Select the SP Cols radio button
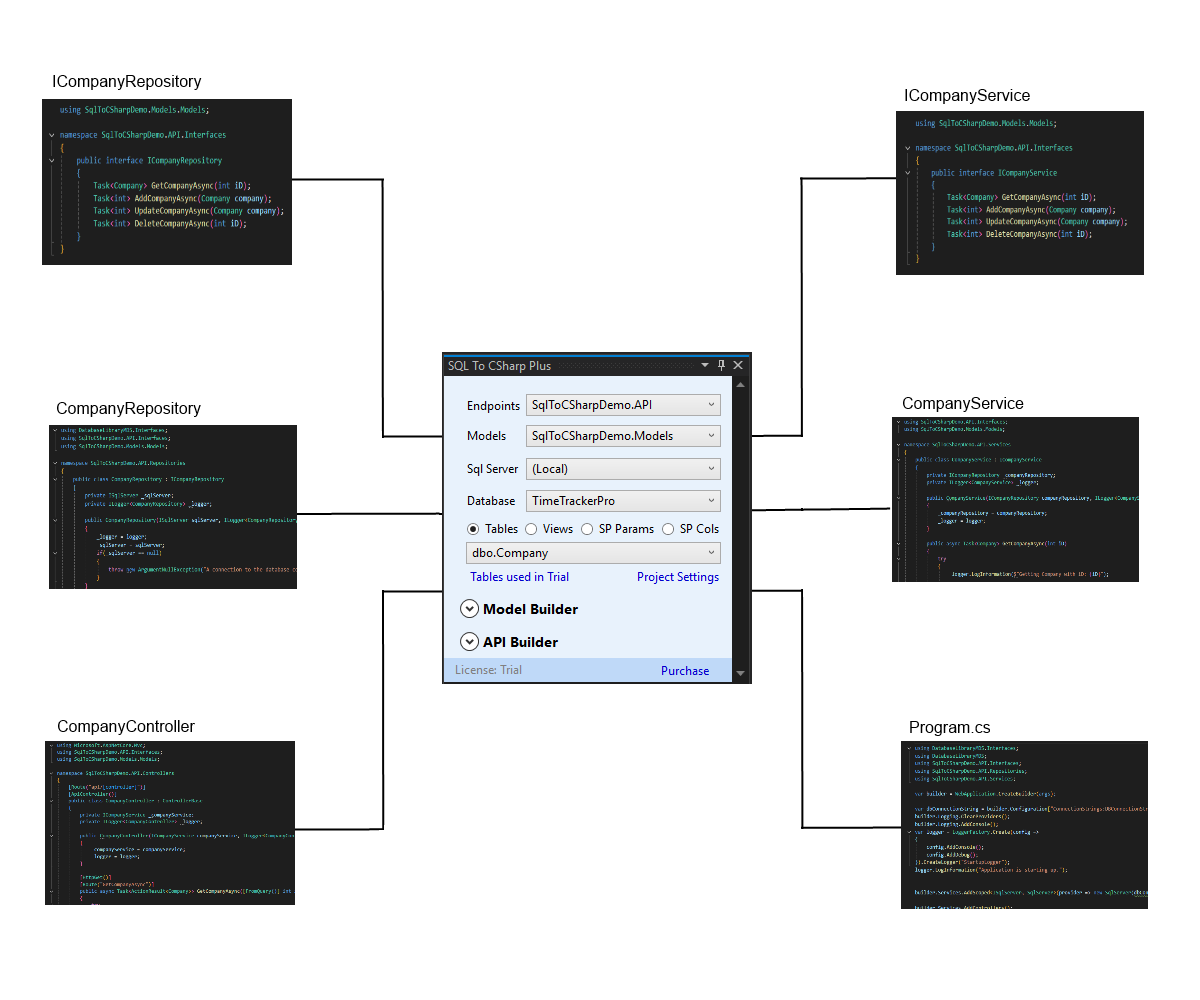This screenshot has height=1000, width=1200. 668,529
